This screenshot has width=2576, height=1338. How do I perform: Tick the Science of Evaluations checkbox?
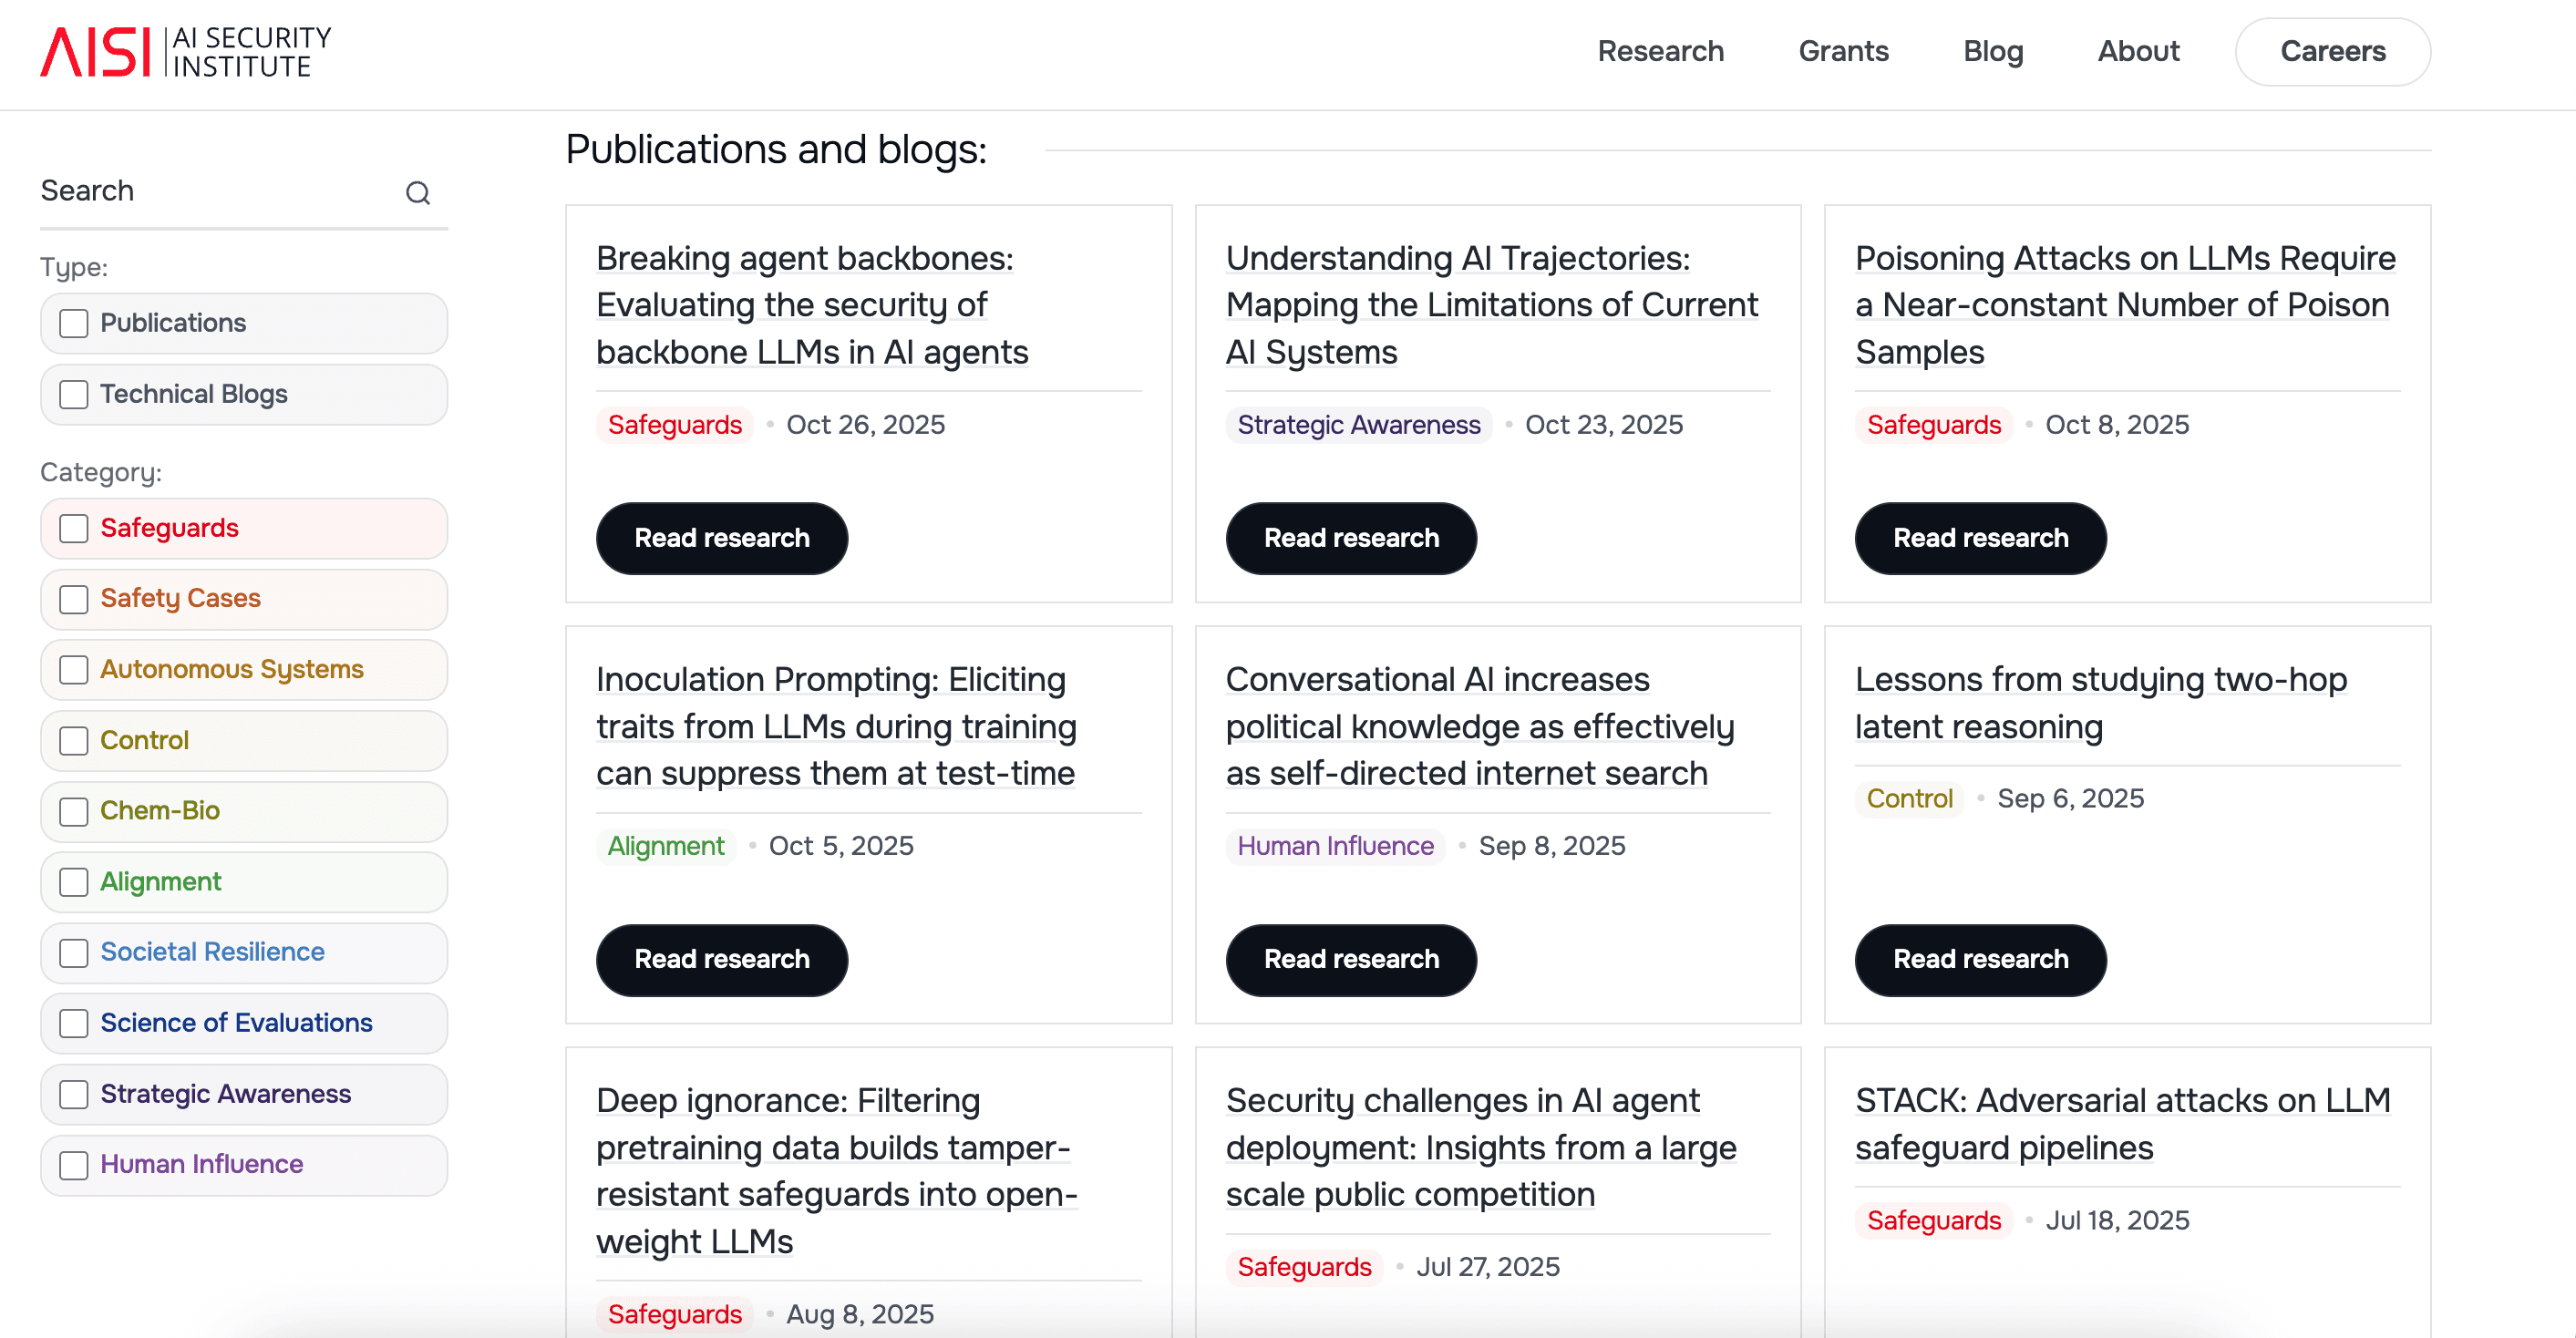[74, 1023]
